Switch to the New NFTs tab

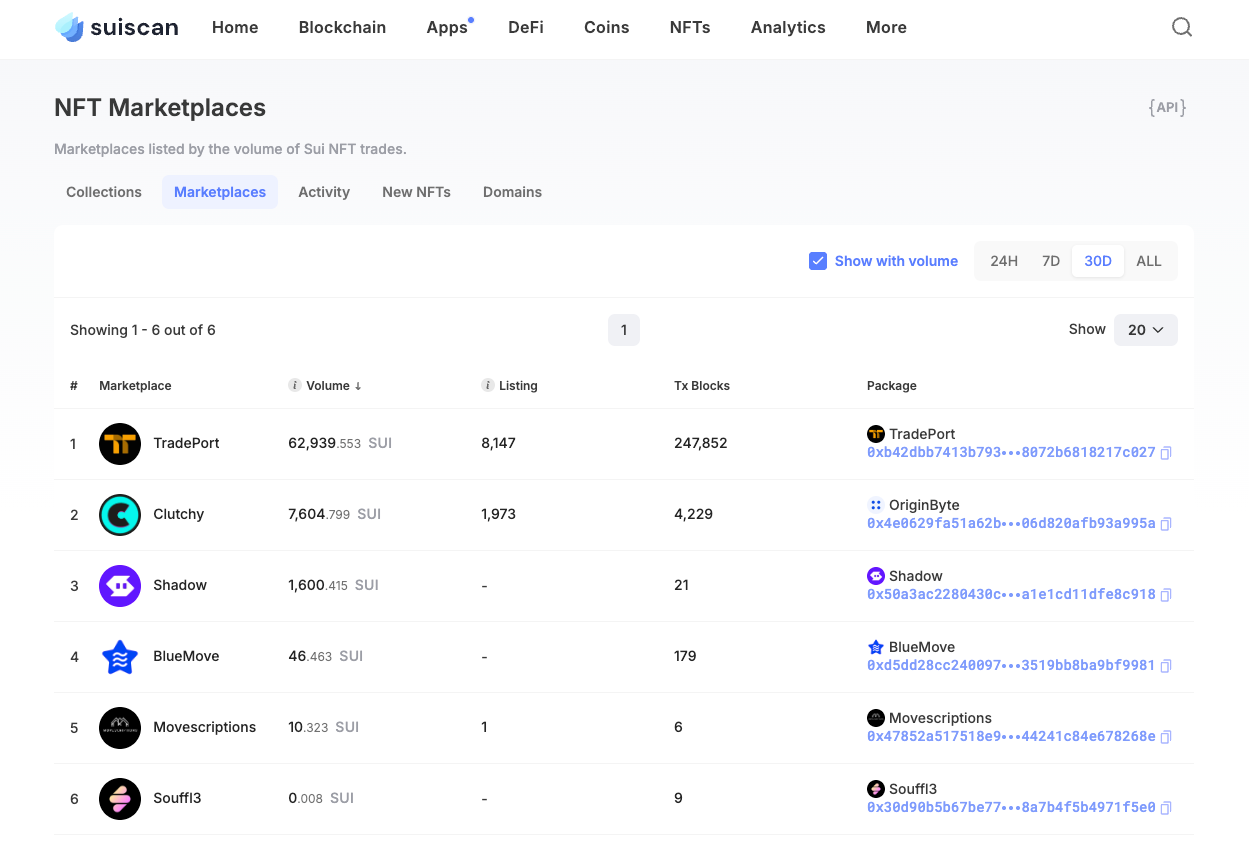coord(416,192)
